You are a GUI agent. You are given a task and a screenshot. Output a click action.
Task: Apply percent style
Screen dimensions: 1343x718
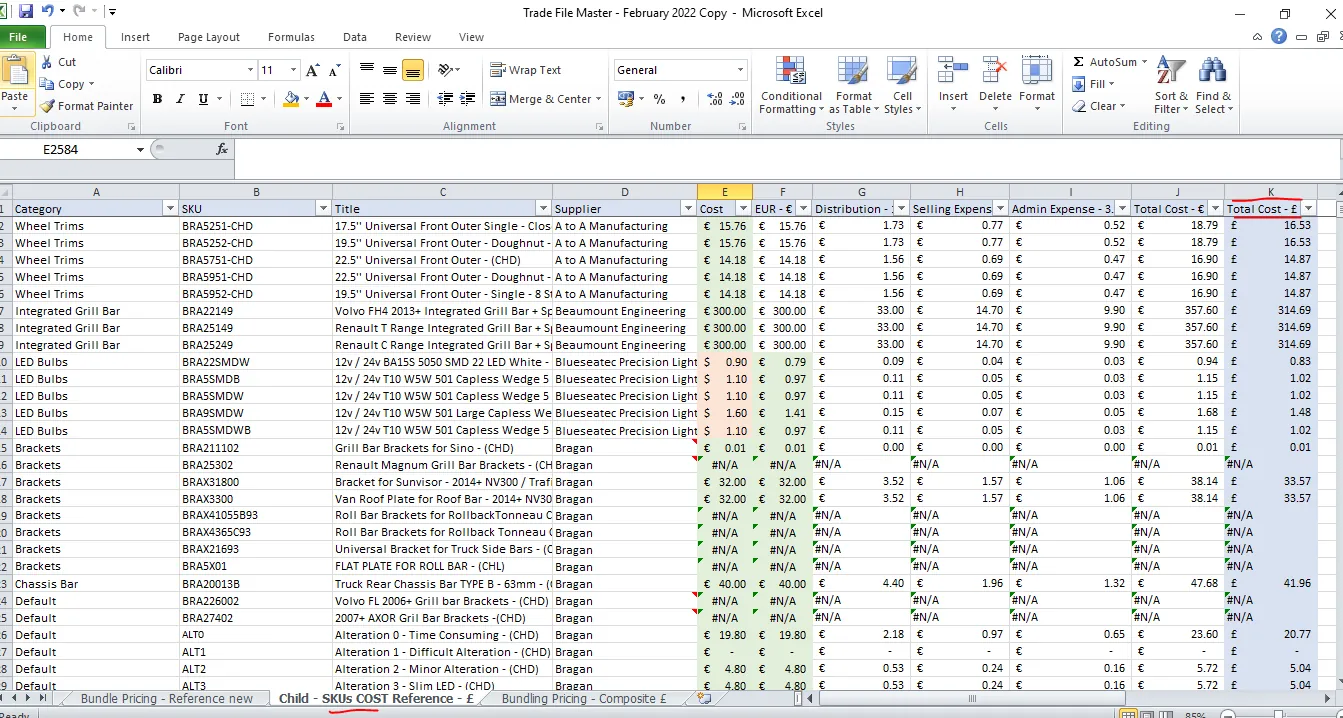pyautogui.click(x=660, y=99)
